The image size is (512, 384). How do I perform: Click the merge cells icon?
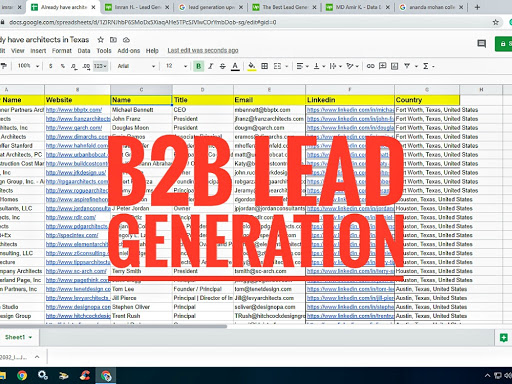point(277,66)
